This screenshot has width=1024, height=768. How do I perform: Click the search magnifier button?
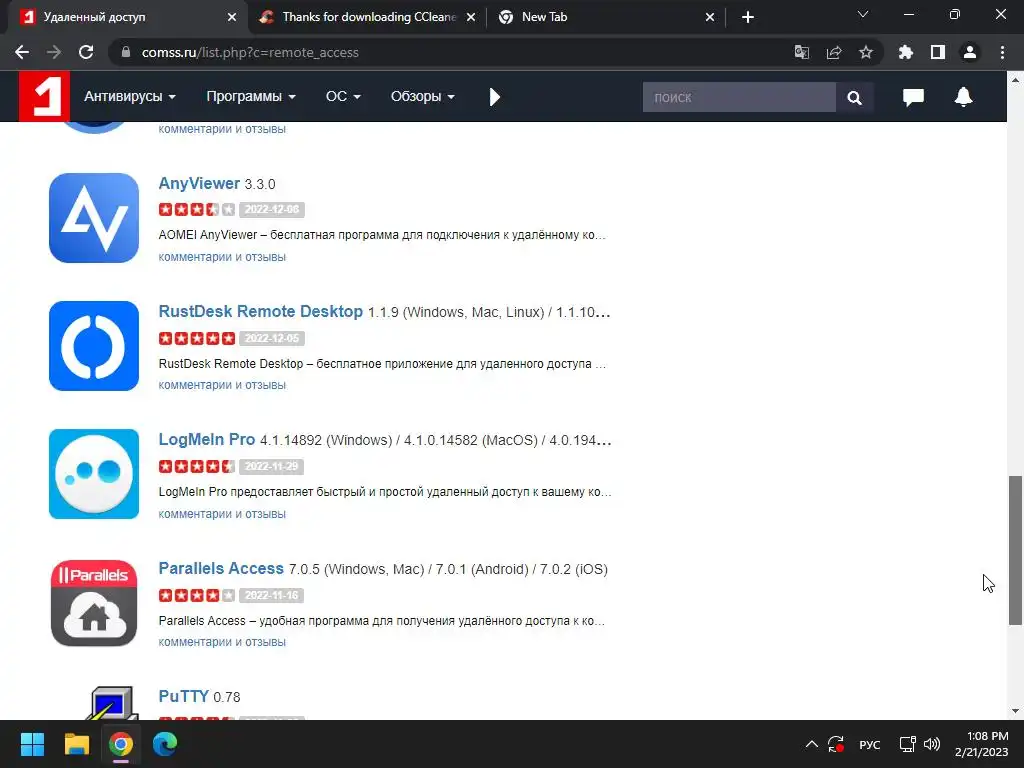(x=854, y=97)
